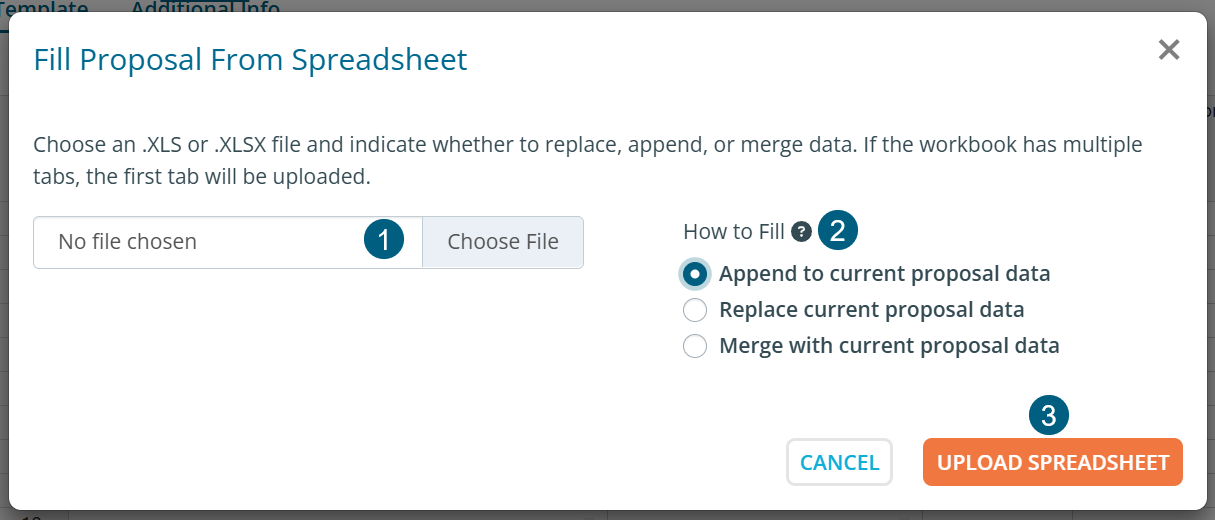This screenshot has width=1215, height=520.
Task: Click 'Append to current proposal data' label
Action: coord(884,274)
